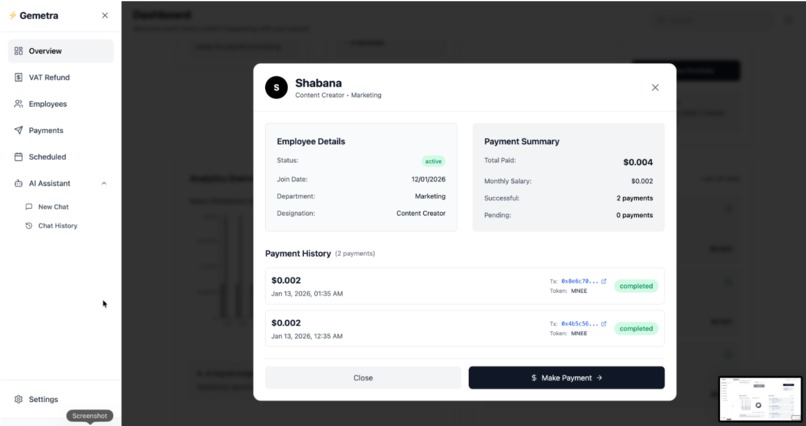The image size is (806, 426).
Task: Open transaction link 0x8e6c70...
Action: point(579,282)
